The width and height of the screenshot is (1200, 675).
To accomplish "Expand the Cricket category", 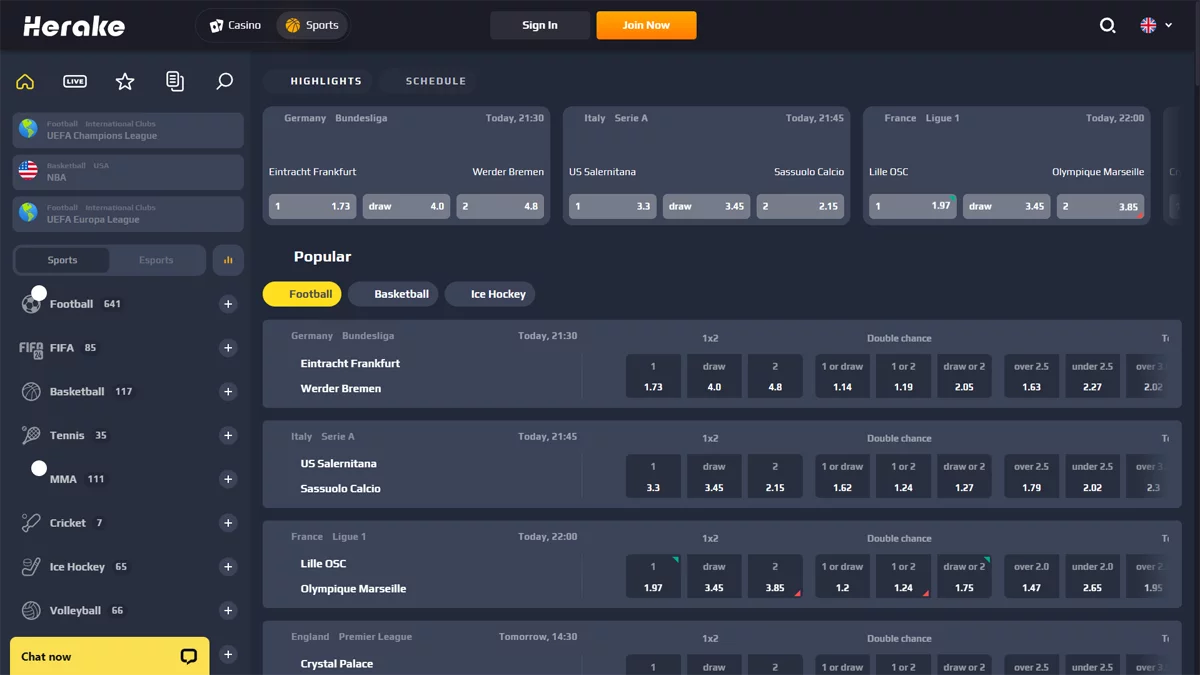I will (228, 523).
